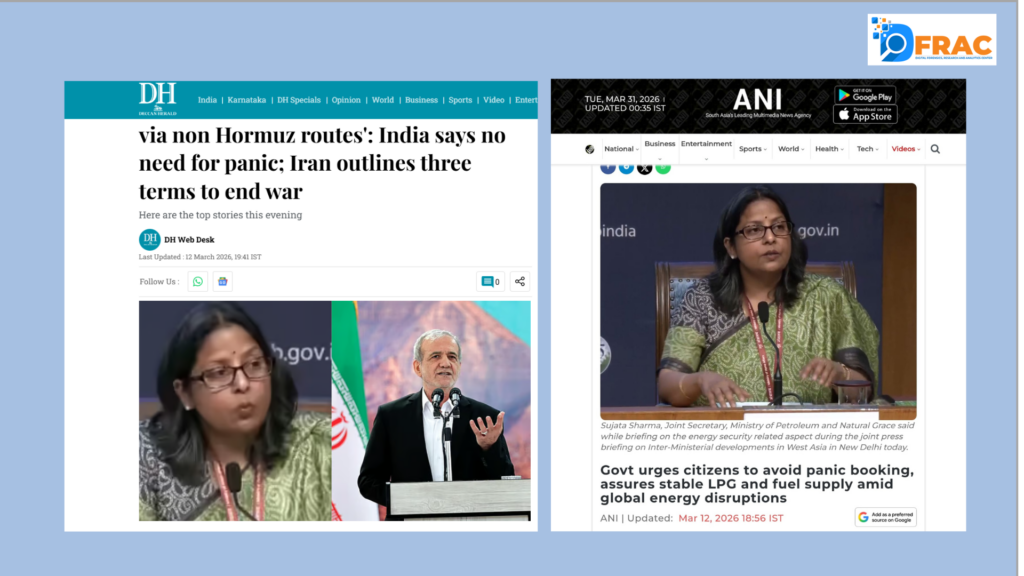Click the Govt urges citizens headline

point(757,484)
